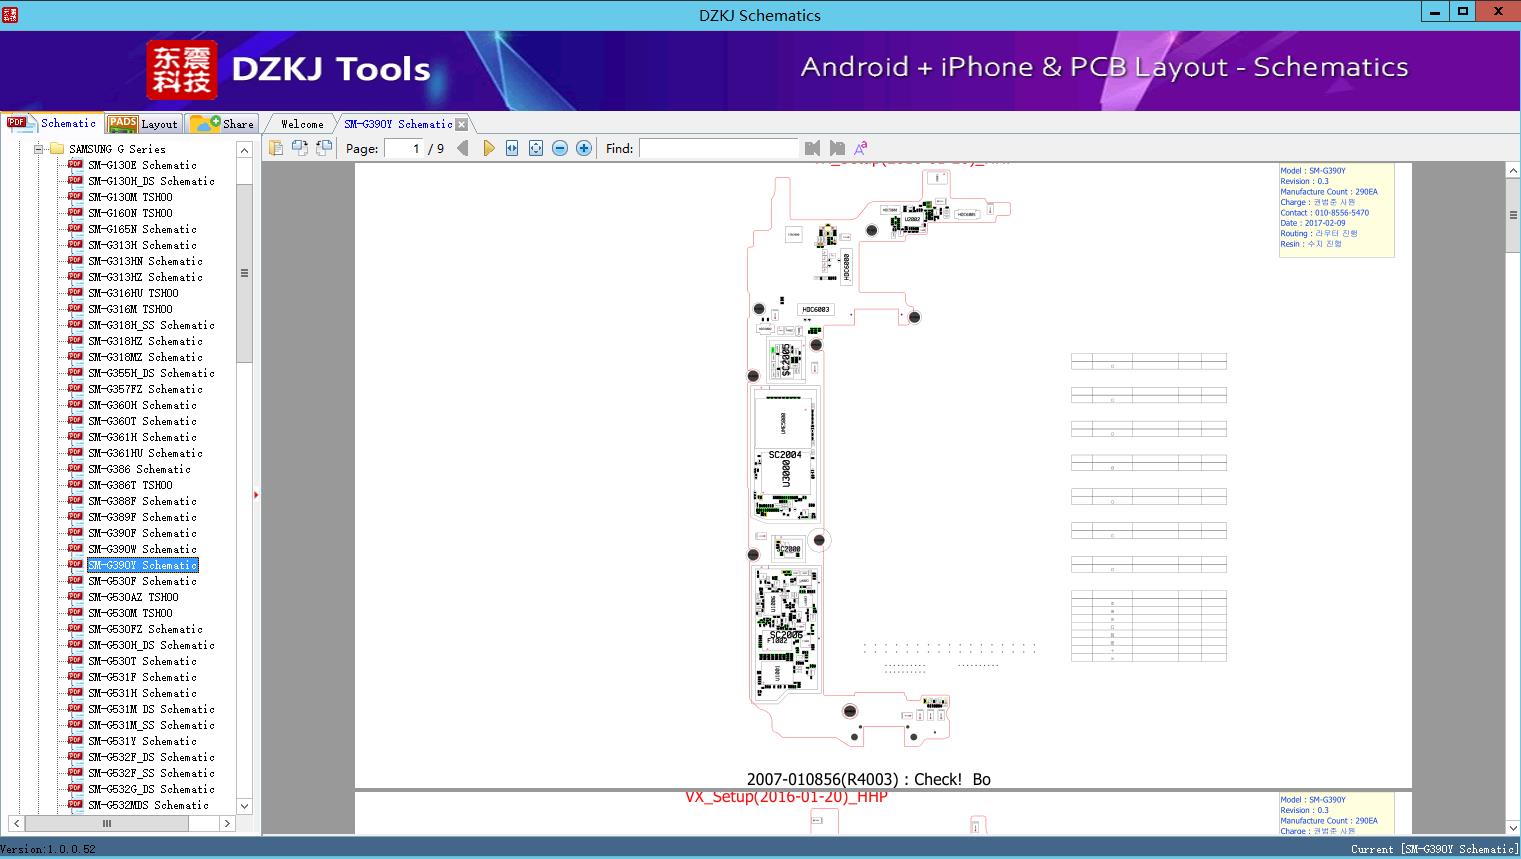Viewport: 1521px width, 859px height.
Task: Click PDF icon beside SM-G360T Schematic
Action: pos(75,420)
